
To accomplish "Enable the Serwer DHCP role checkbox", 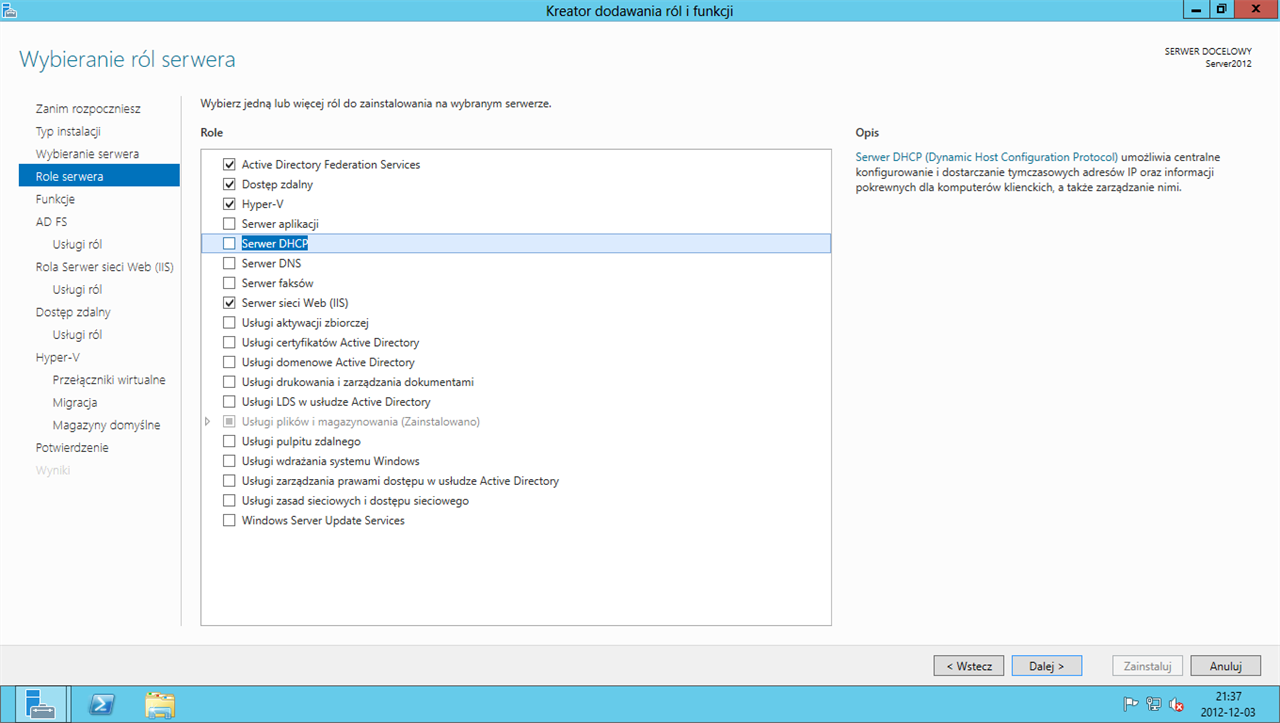I will (x=229, y=243).
